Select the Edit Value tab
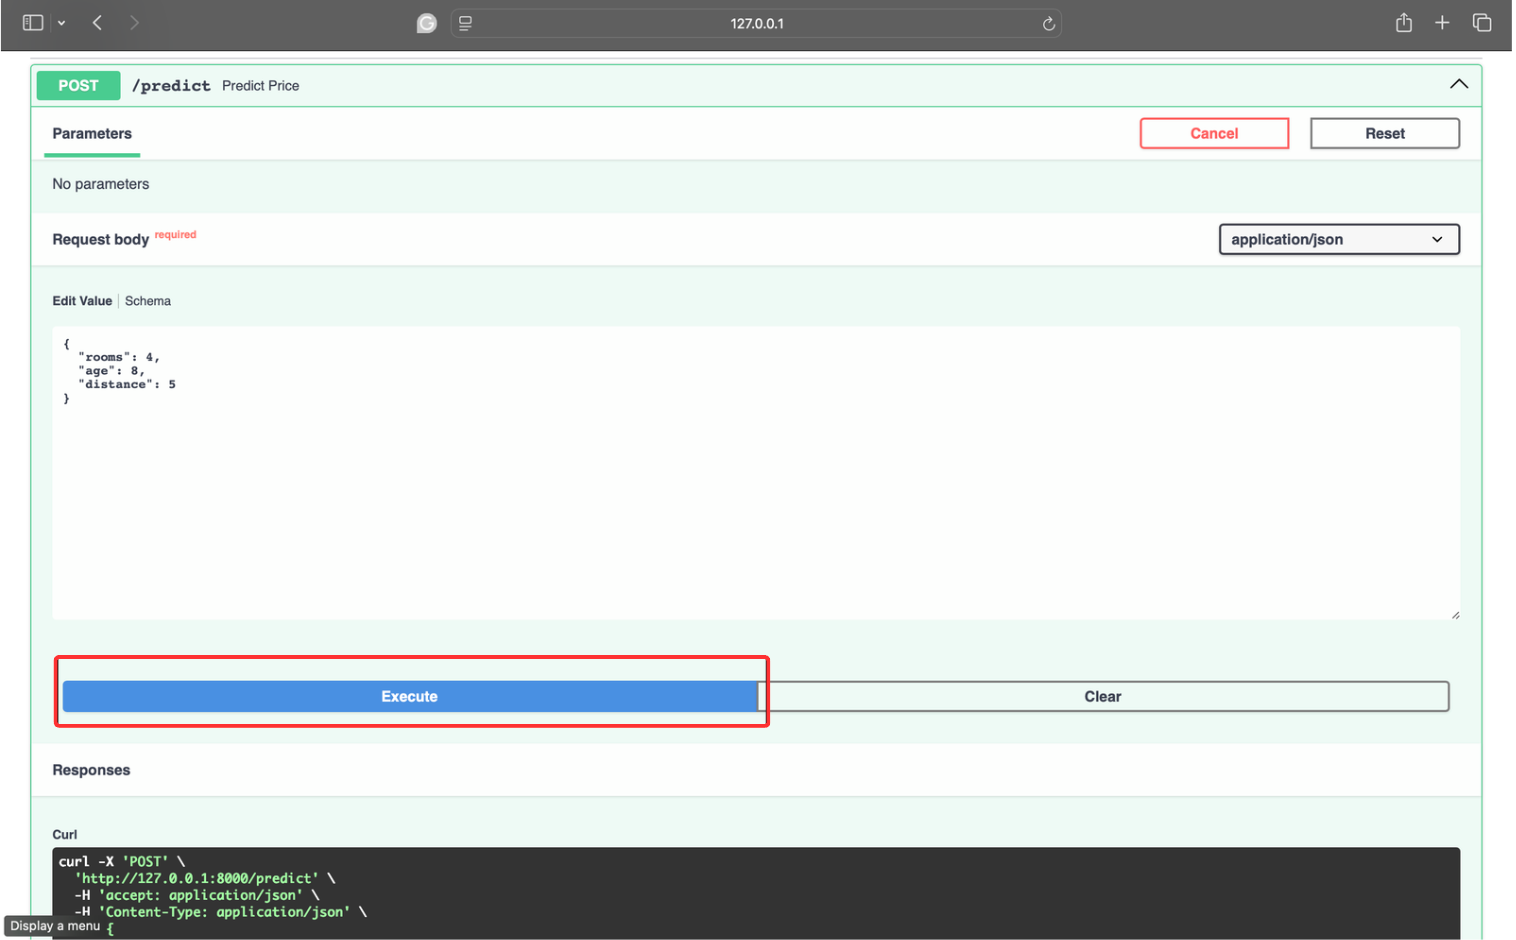1516x940 pixels. [81, 300]
